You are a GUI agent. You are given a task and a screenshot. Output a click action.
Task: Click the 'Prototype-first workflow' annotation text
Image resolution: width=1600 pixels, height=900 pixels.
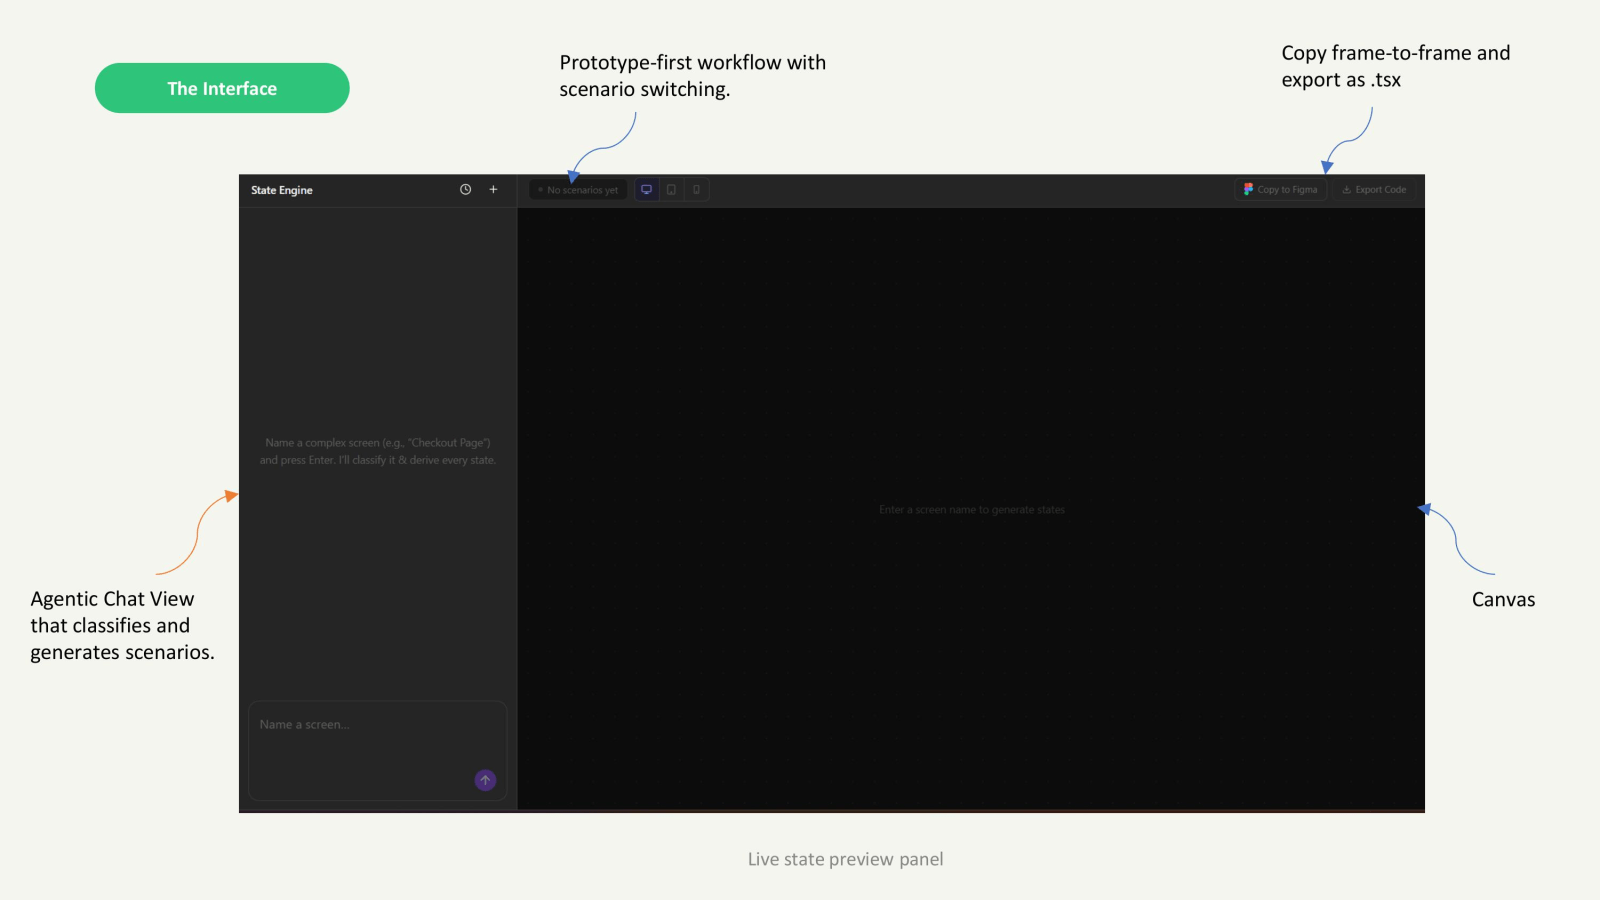[693, 76]
